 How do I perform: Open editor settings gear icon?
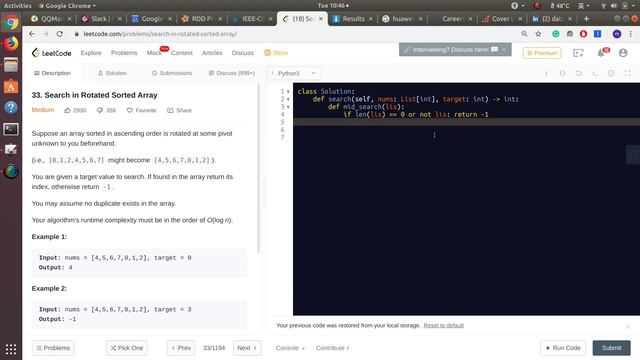click(611, 73)
